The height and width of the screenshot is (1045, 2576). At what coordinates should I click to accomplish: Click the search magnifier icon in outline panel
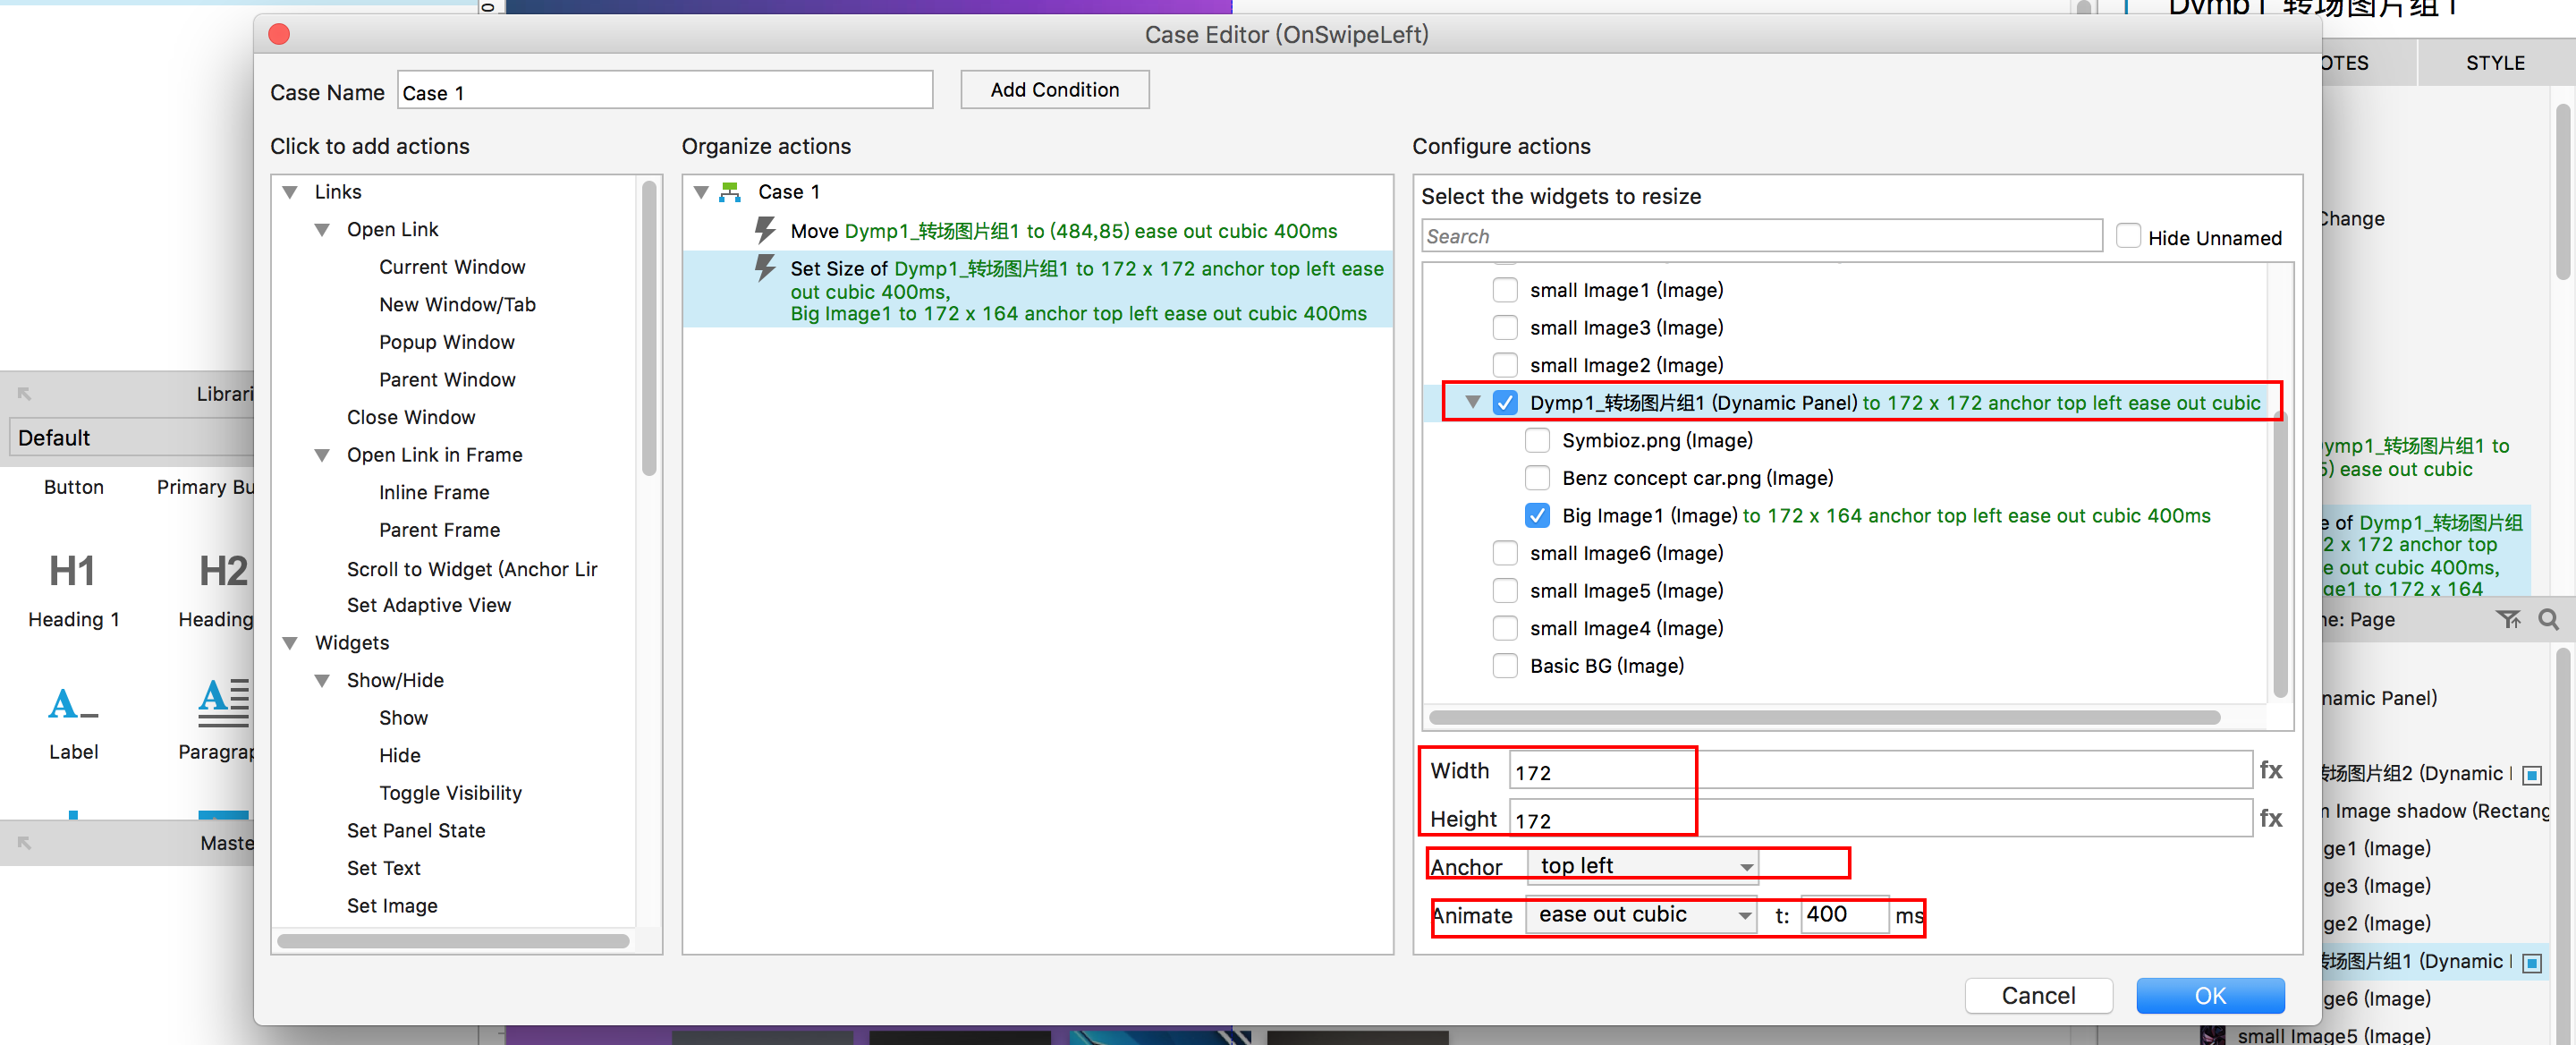pyautogui.click(x=2548, y=620)
